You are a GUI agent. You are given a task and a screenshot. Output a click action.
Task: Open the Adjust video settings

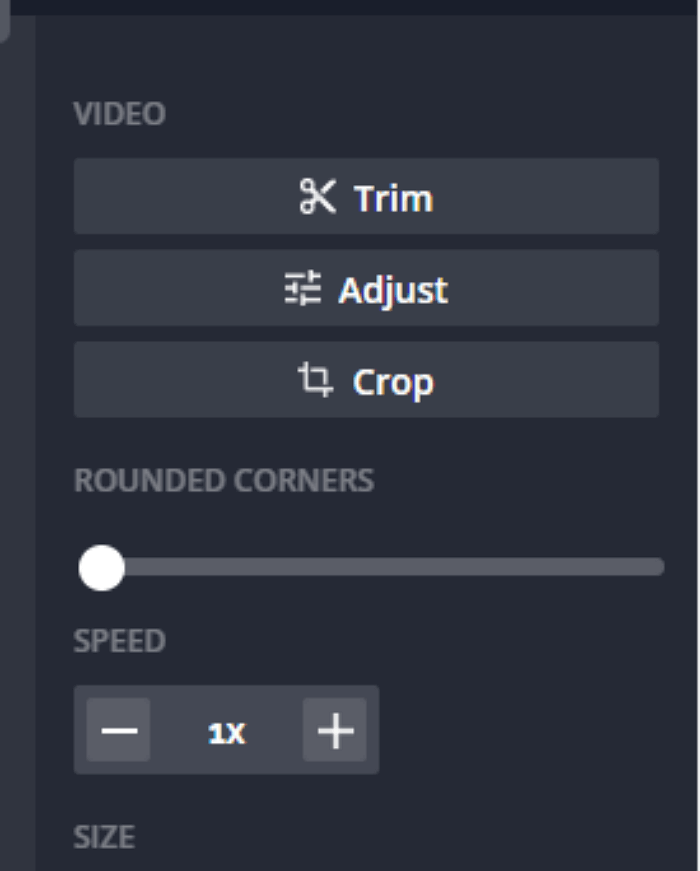click(366, 289)
